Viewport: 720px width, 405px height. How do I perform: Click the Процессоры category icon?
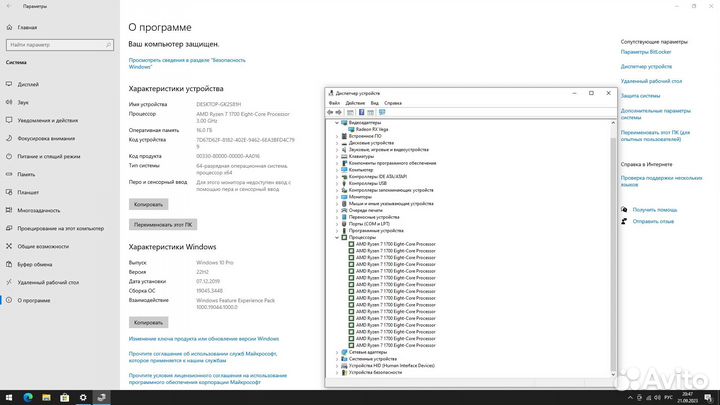344,237
